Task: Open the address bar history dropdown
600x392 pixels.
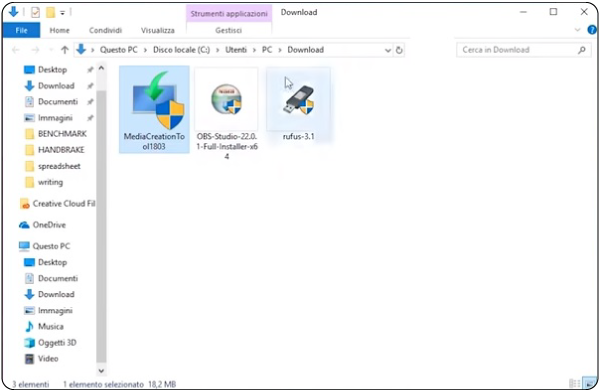Action: point(388,50)
